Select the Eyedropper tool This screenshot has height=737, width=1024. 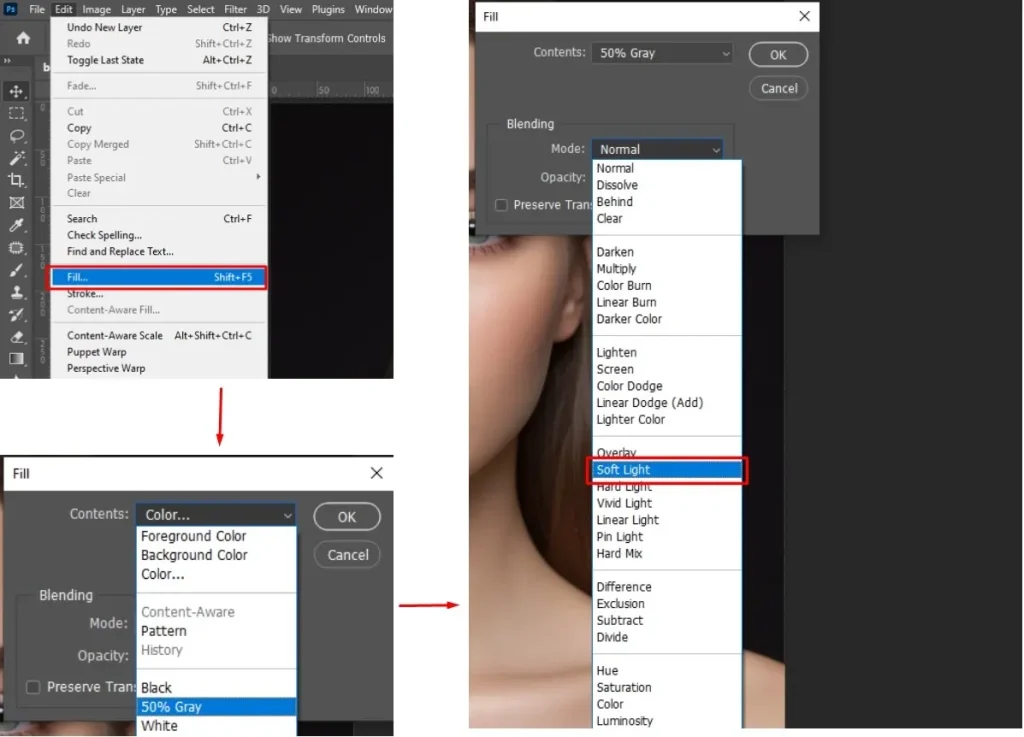(x=16, y=225)
